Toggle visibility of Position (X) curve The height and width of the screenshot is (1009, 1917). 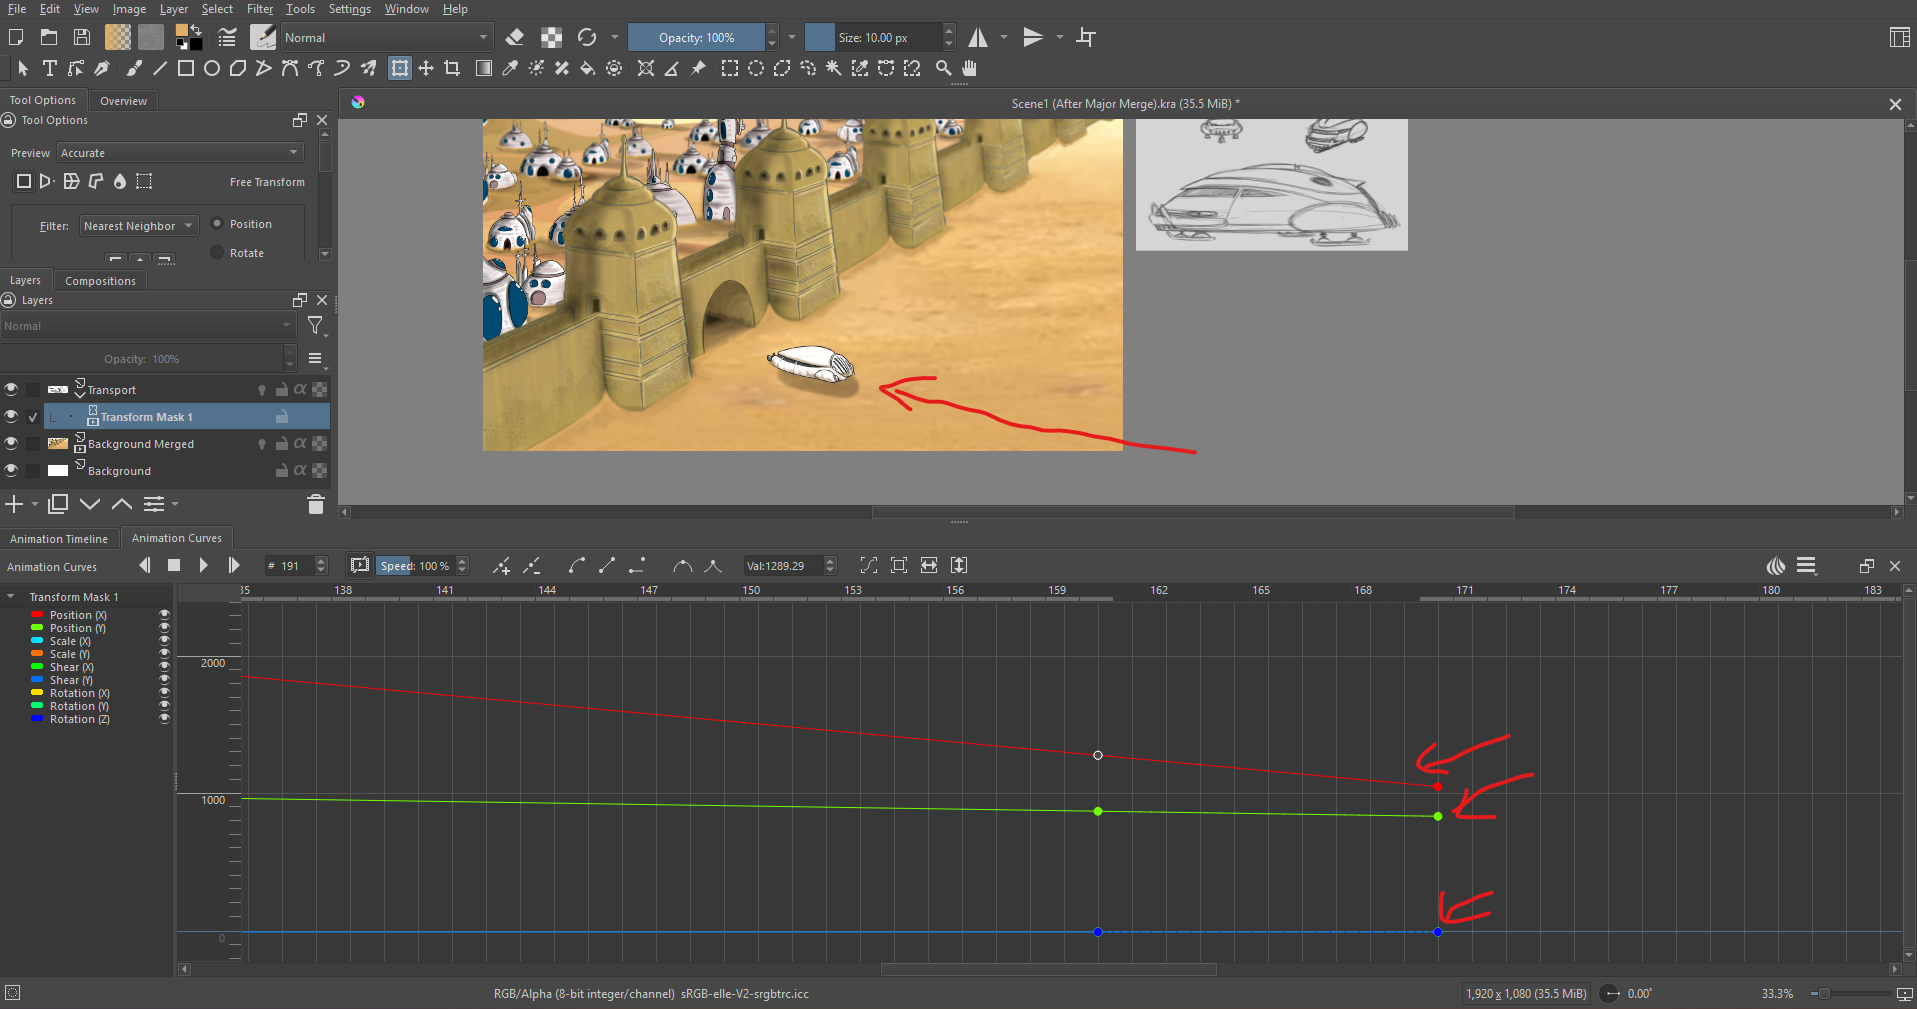[164, 615]
